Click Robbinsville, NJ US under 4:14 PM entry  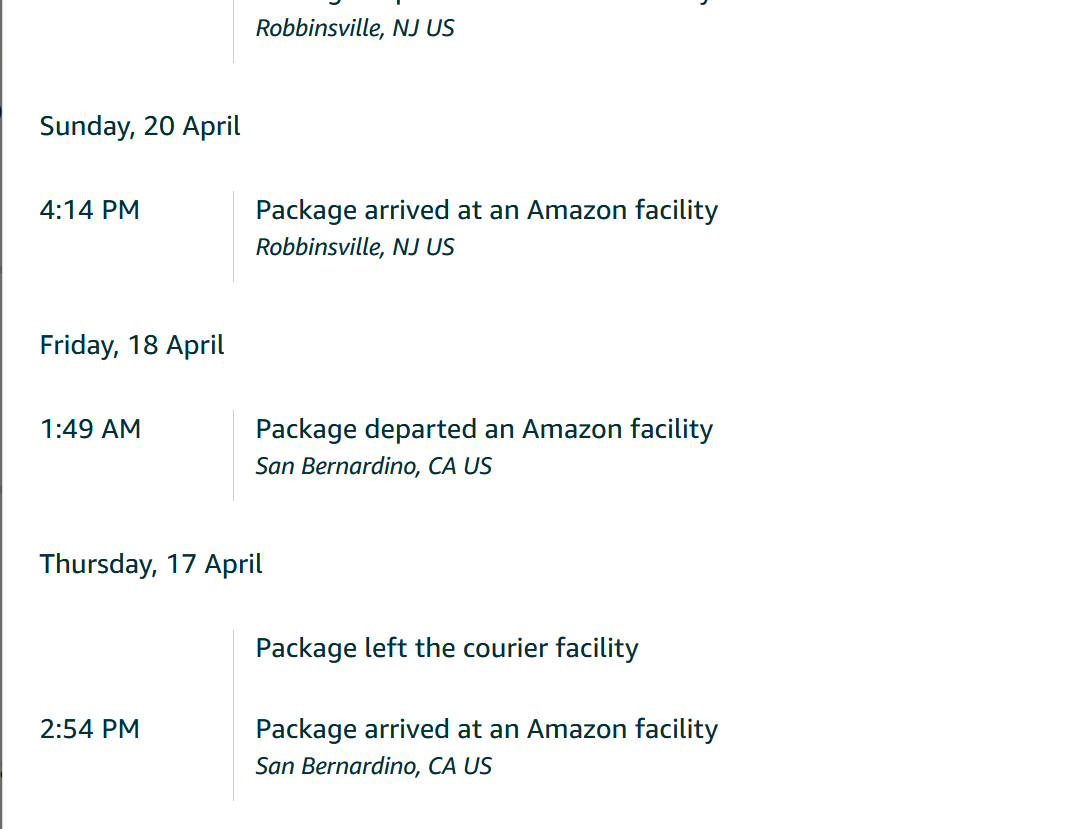[x=355, y=247]
